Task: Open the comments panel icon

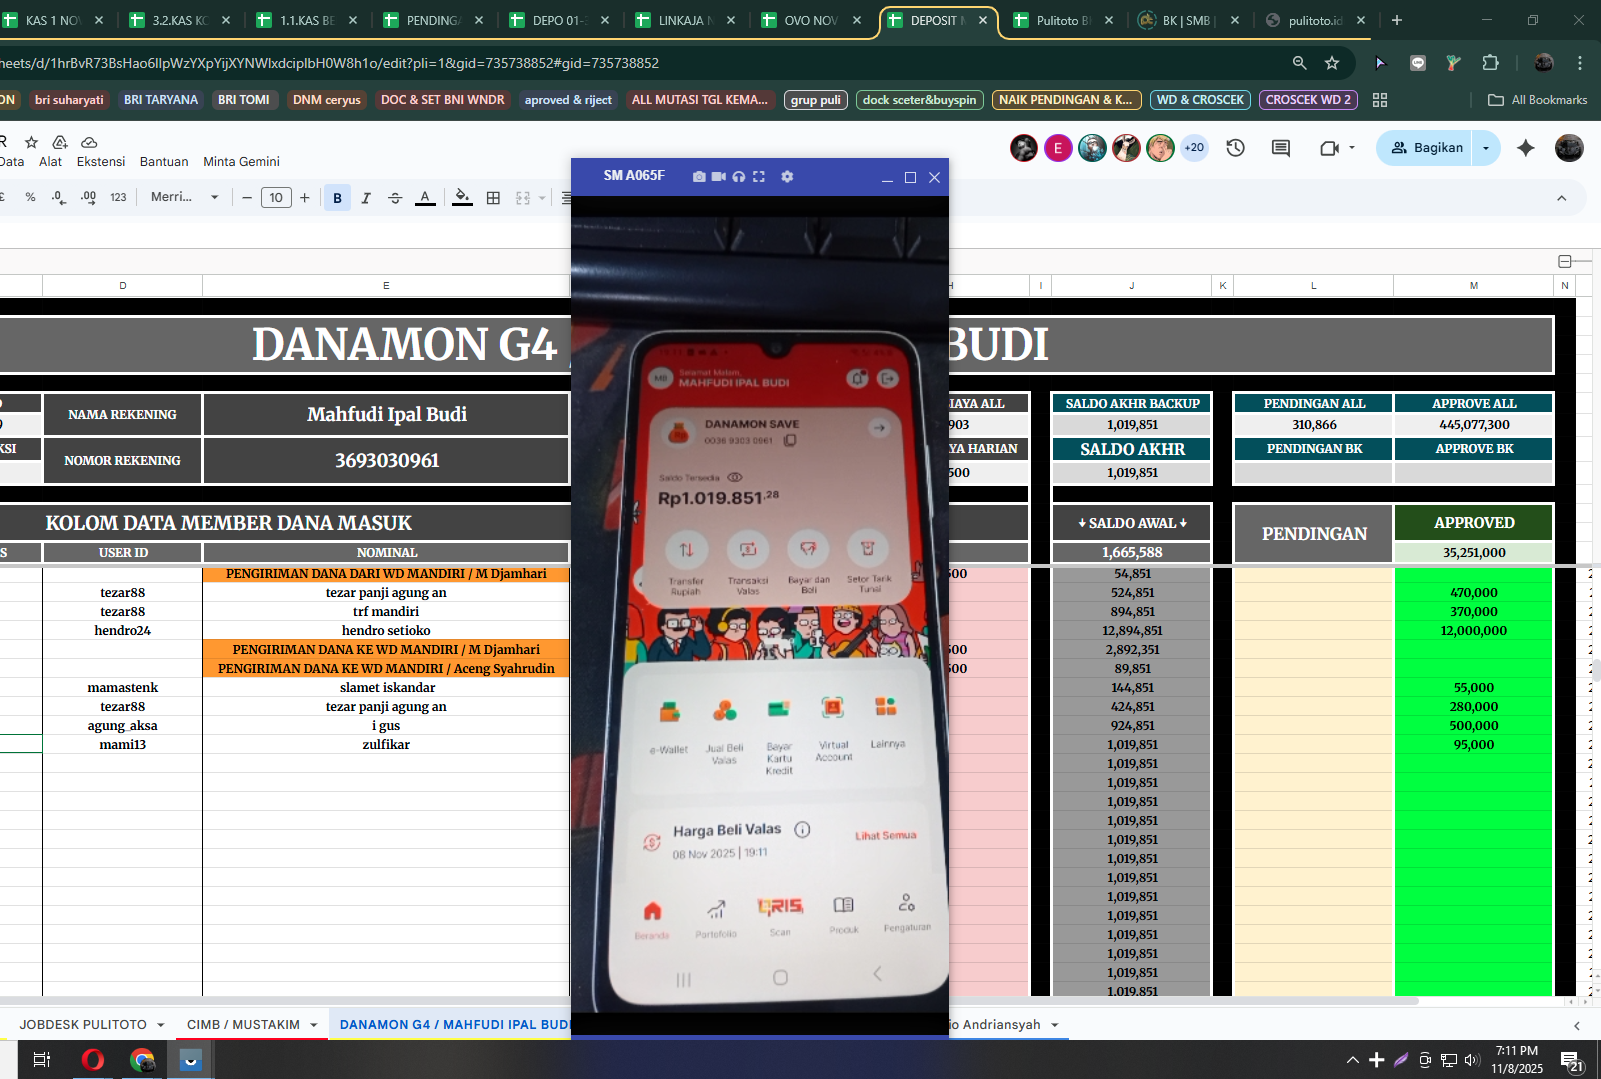Action: click(x=1281, y=148)
